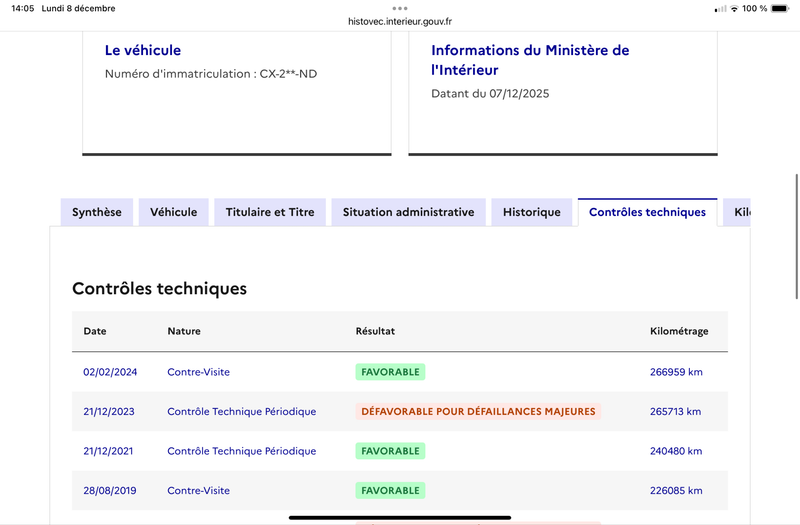800x525 pixels.
Task: Click the FAVORABLE badge for 02/02/2024
Action: (390, 372)
